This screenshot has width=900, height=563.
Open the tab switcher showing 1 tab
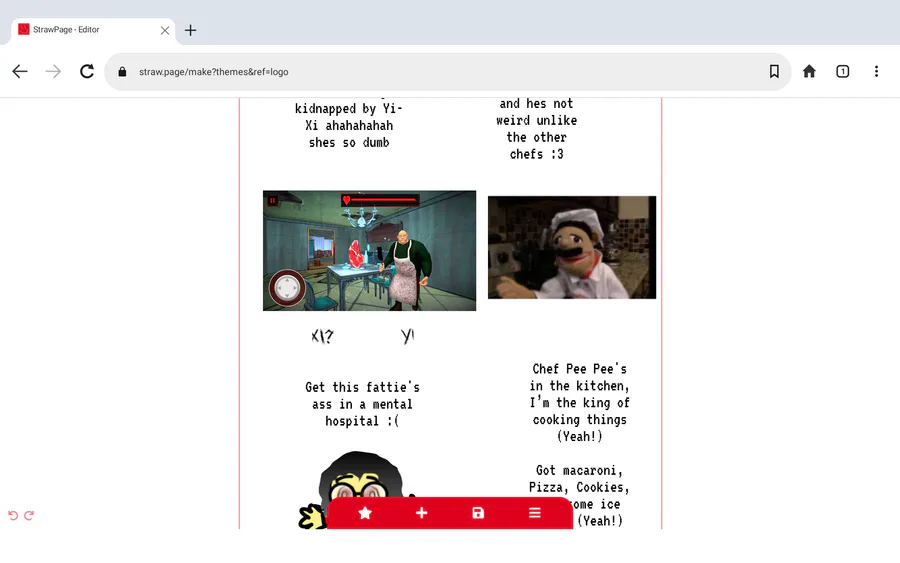point(843,71)
